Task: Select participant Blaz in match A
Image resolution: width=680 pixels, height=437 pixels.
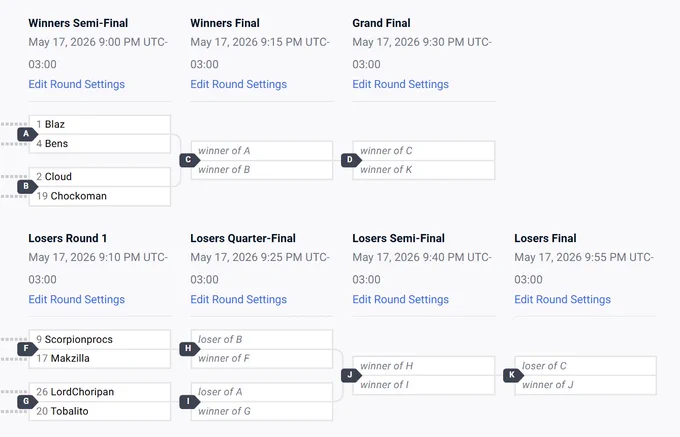Action: [x=100, y=124]
